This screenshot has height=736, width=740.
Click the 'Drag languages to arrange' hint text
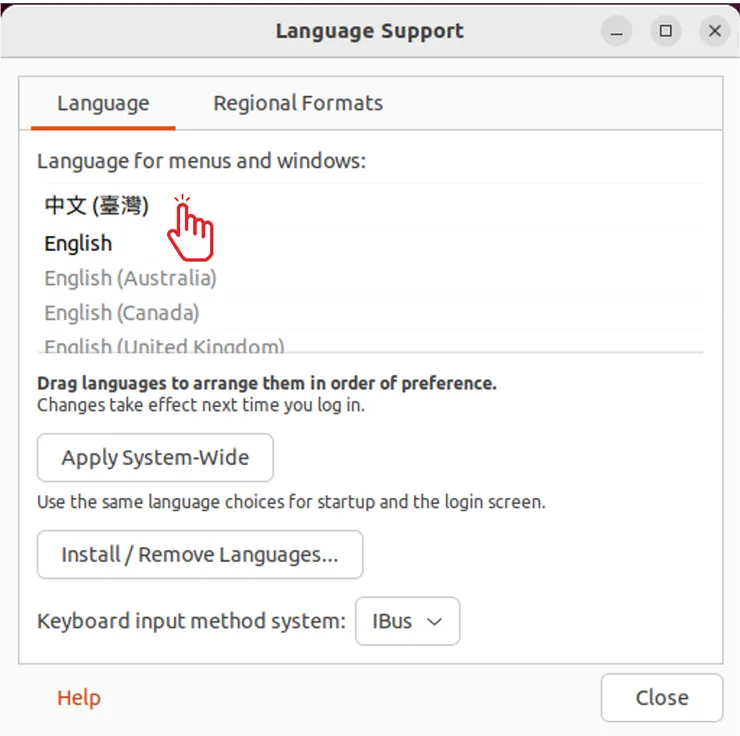coord(267,383)
